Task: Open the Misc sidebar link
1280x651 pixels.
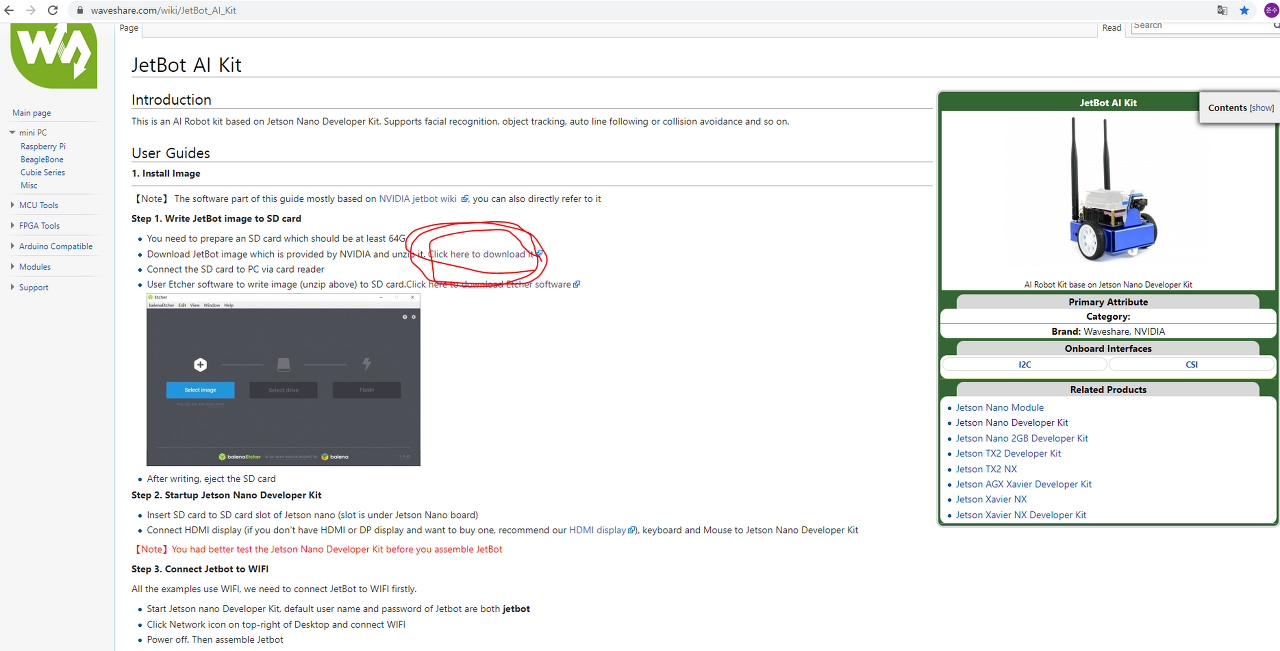Action: pyautogui.click(x=29, y=185)
